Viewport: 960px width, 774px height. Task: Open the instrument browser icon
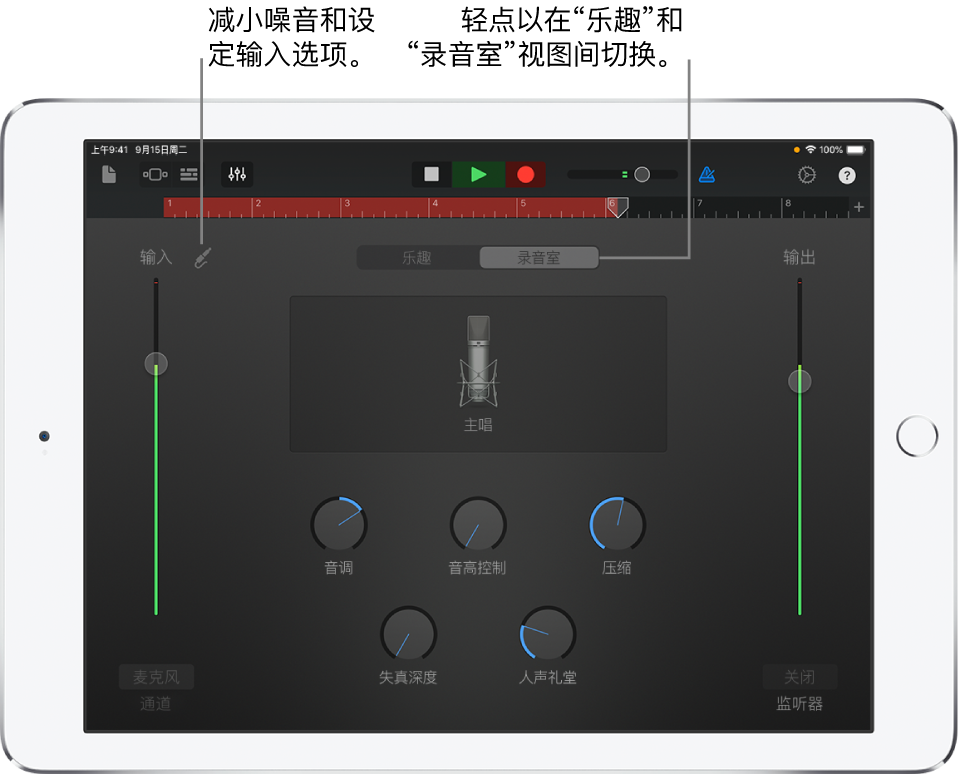pyautogui.click(x=153, y=174)
